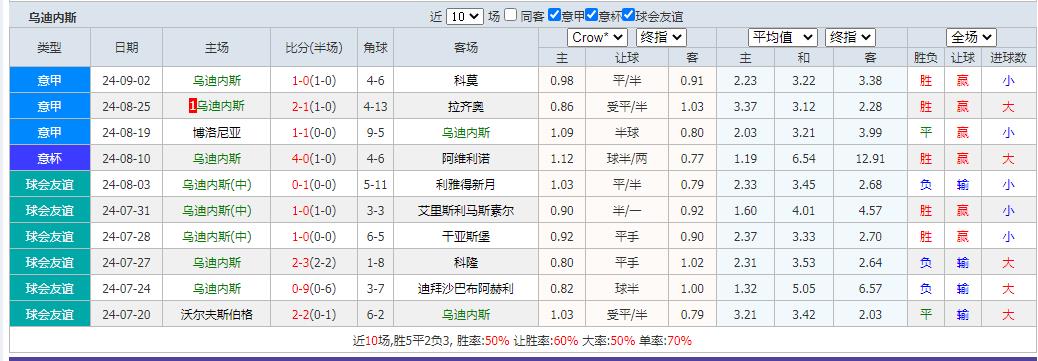Open the Crow* bookmaker dropdown
1038x361 pixels.
[597, 37]
